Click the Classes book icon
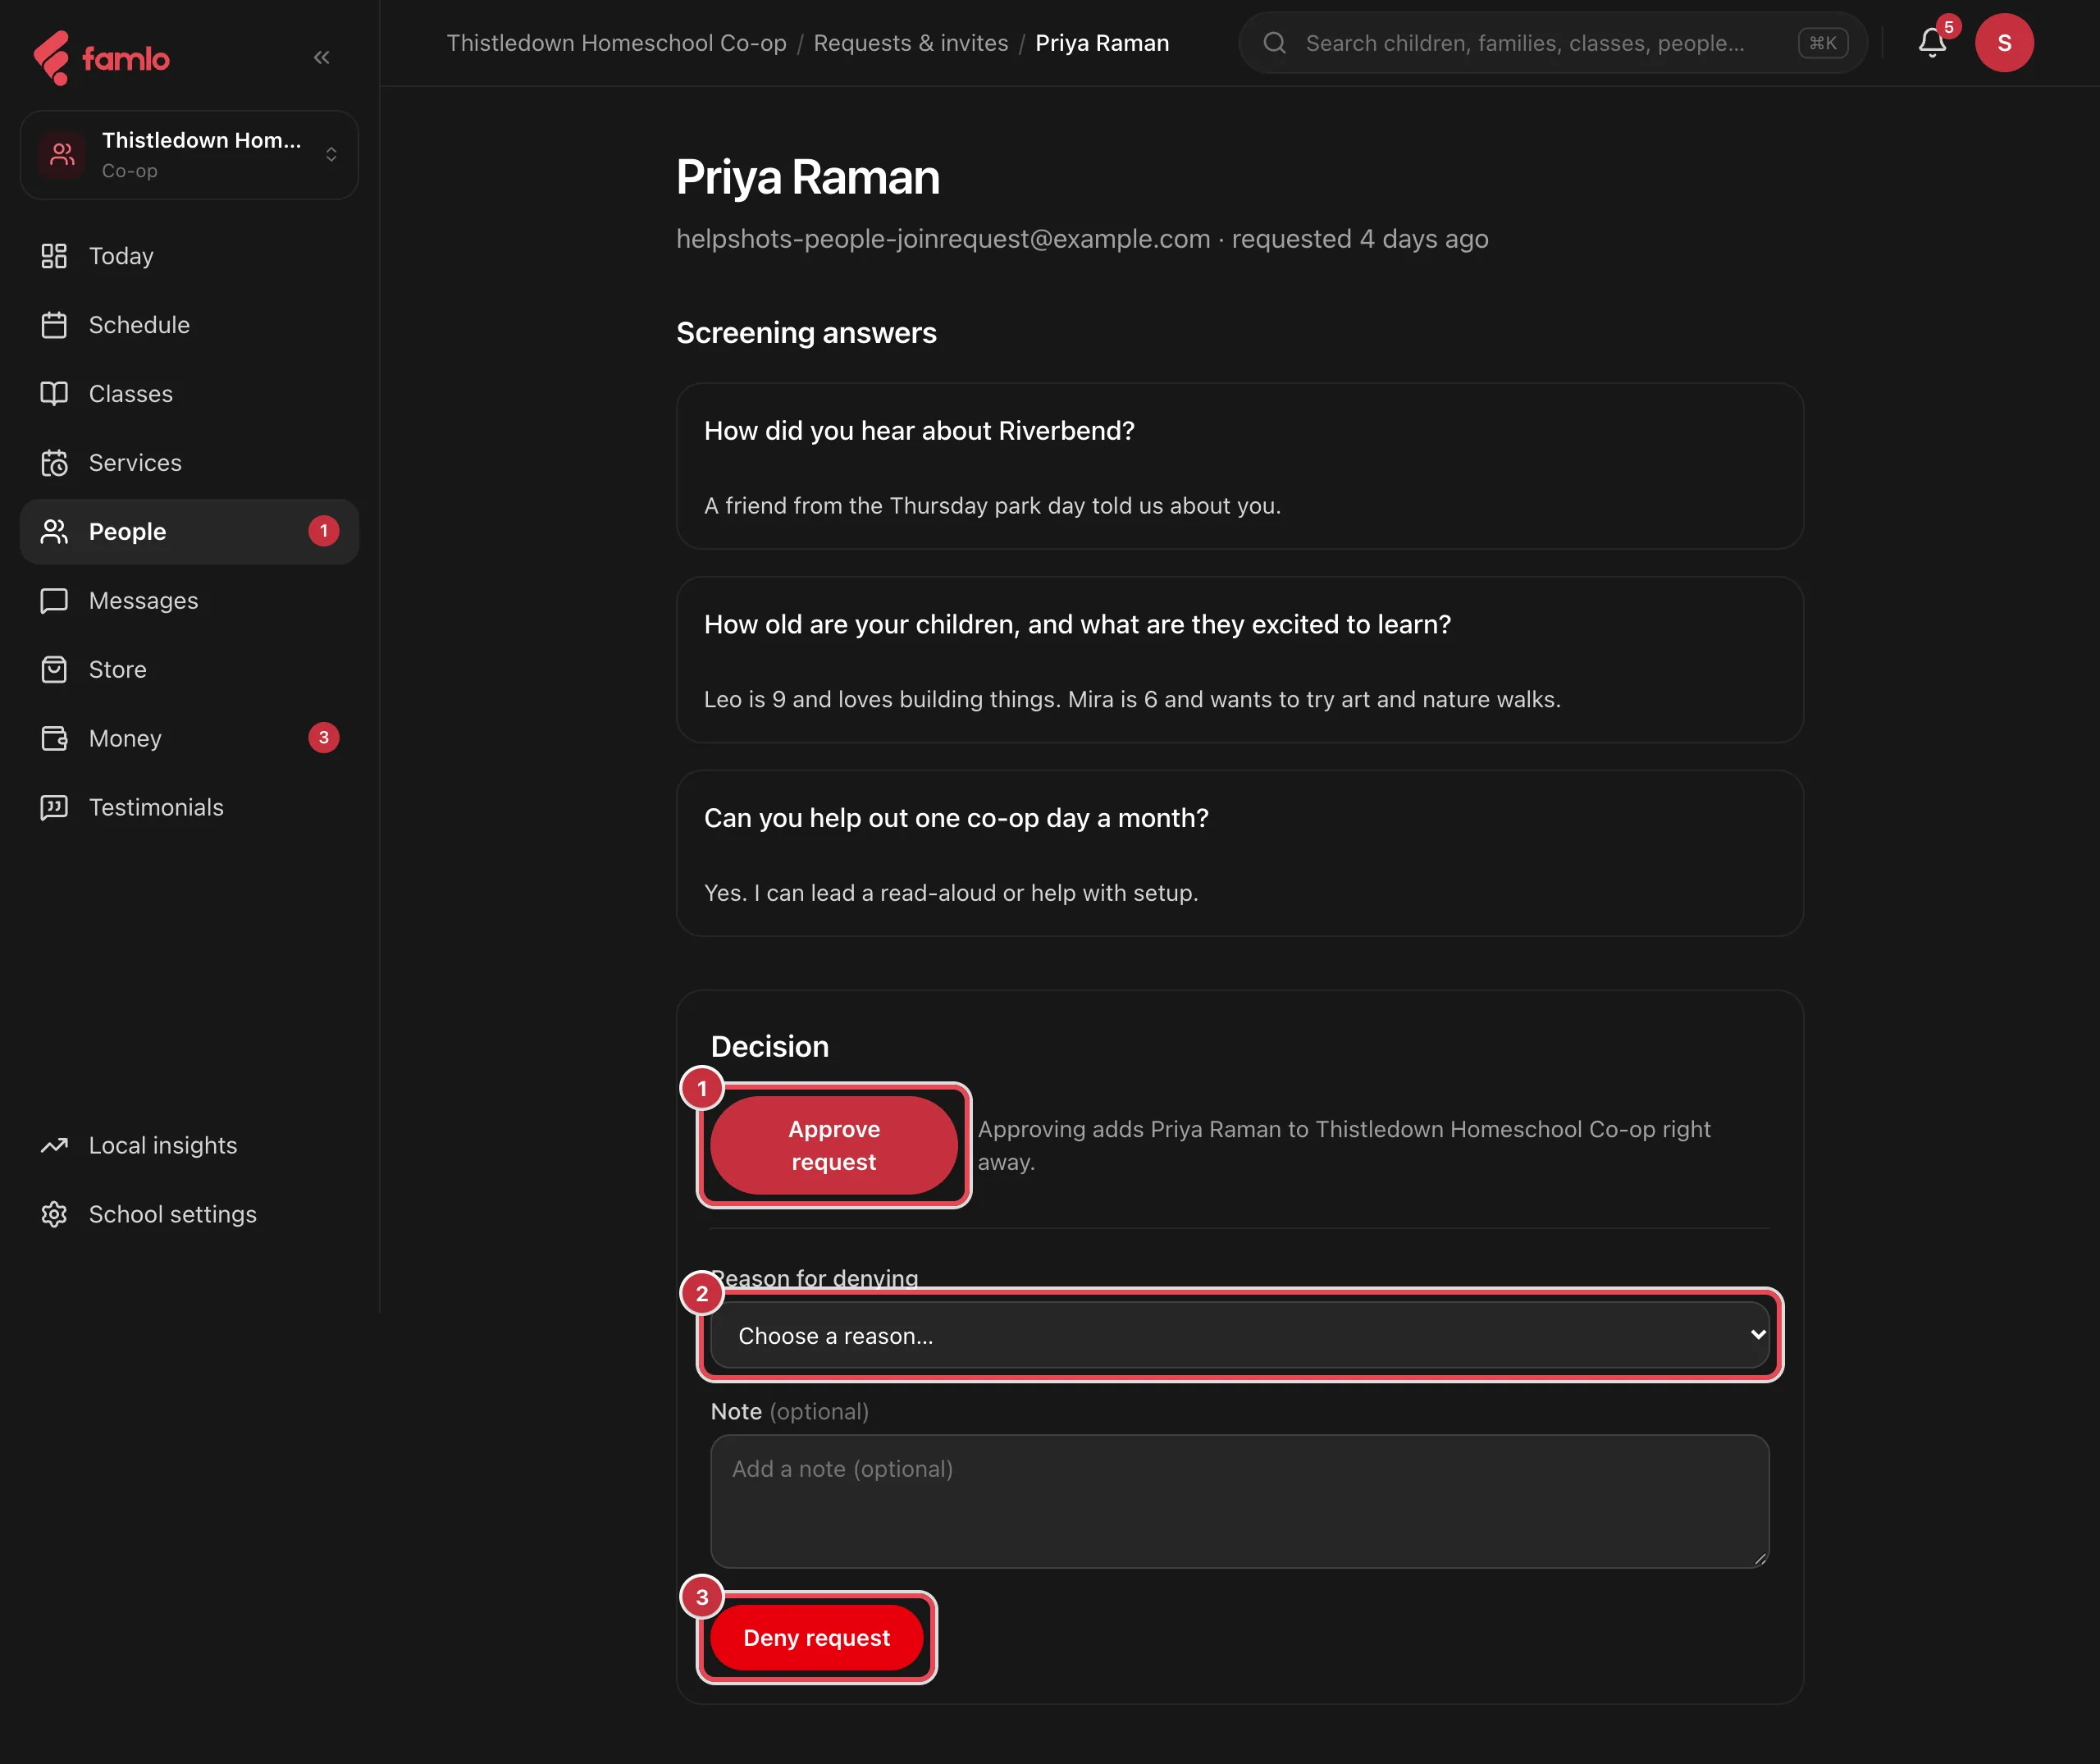This screenshot has width=2100, height=1764. [x=54, y=394]
